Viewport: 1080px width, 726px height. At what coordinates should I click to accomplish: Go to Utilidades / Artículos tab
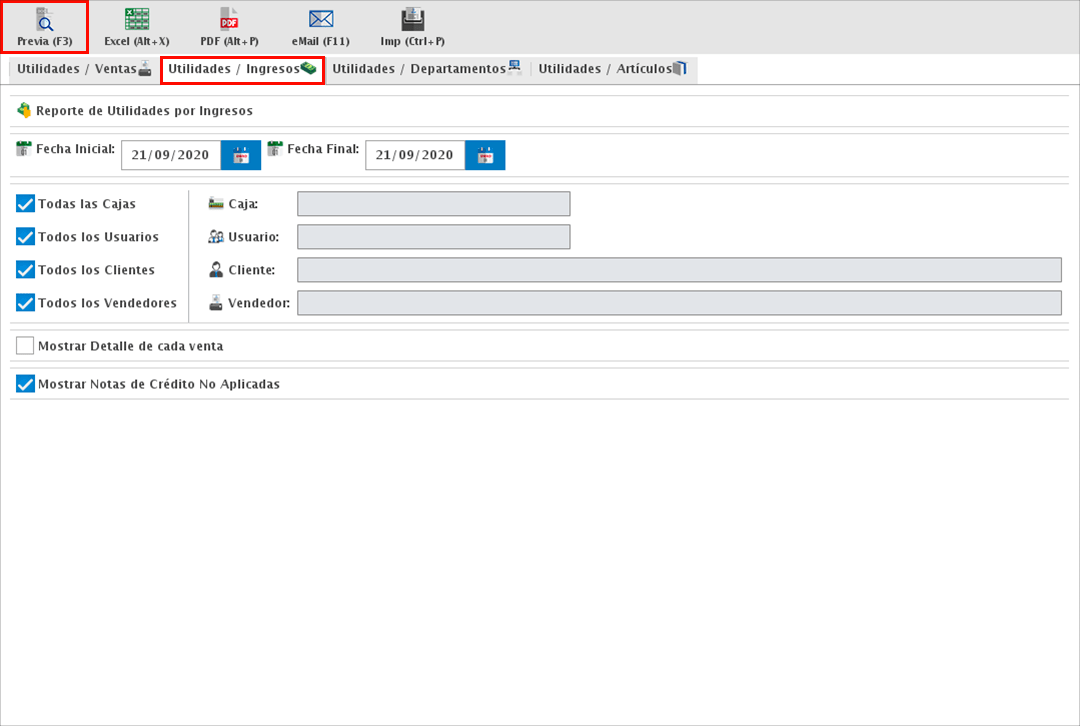point(612,69)
